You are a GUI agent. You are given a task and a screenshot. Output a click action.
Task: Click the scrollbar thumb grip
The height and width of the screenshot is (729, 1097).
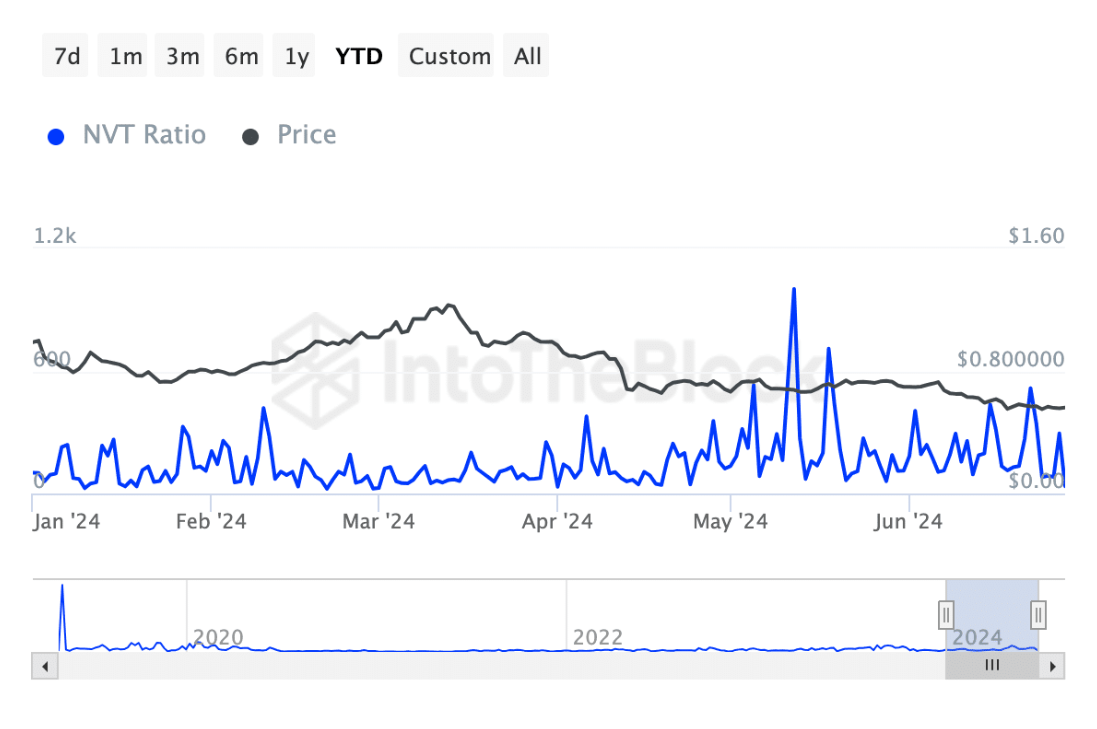[x=992, y=666]
